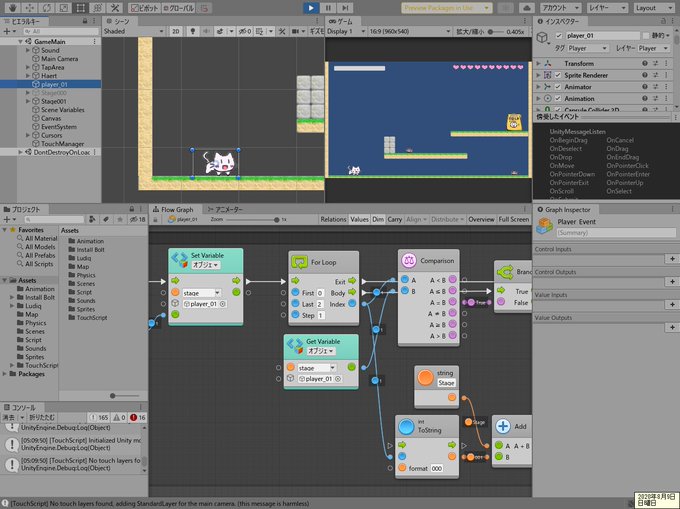Open the Account dropdown

(560, 8)
